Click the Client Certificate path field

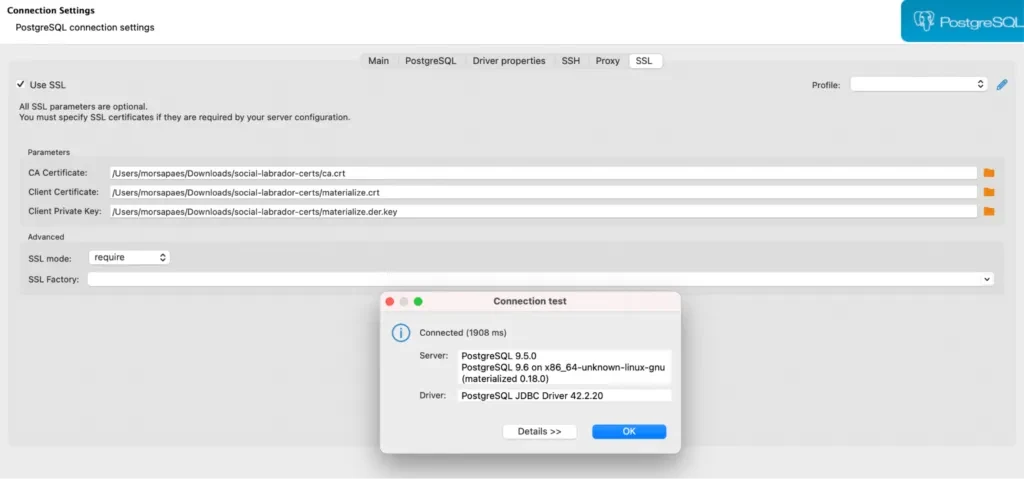pos(543,192)
